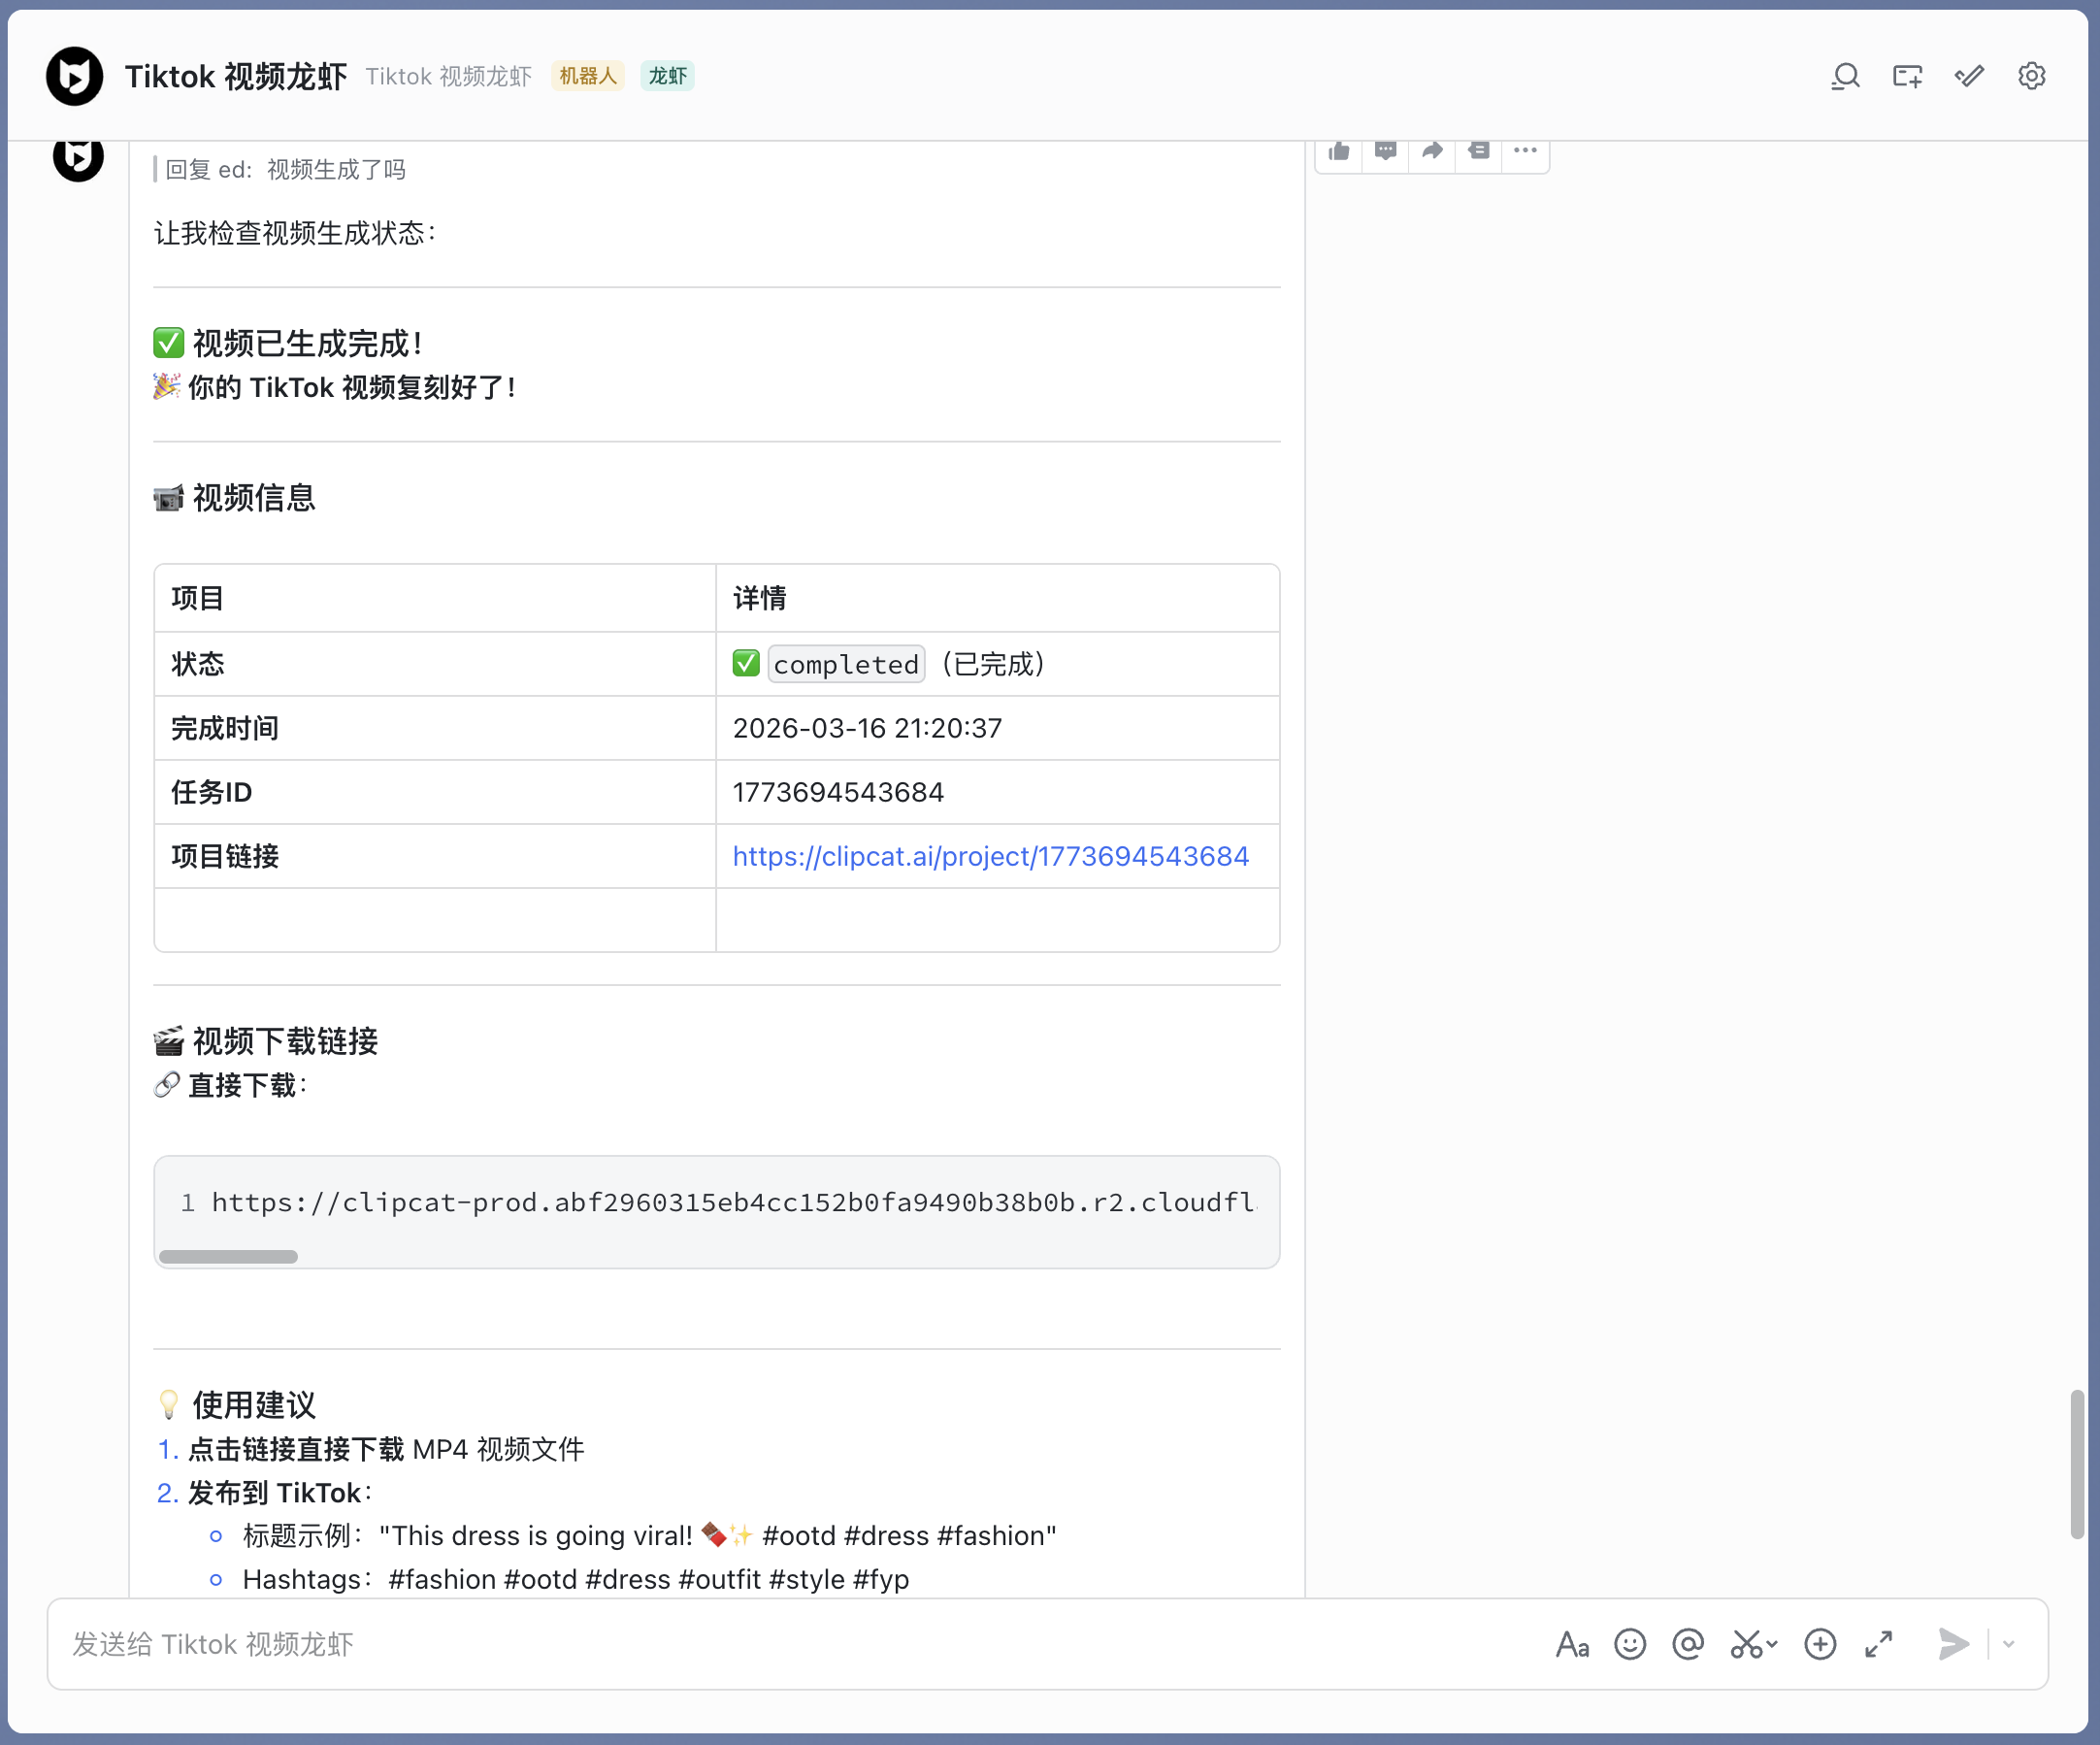The image size is (2100, 1745).
Task: Click the thumbs-up reaction icon
Action: pyautogui.click(x=1339, y=151)
